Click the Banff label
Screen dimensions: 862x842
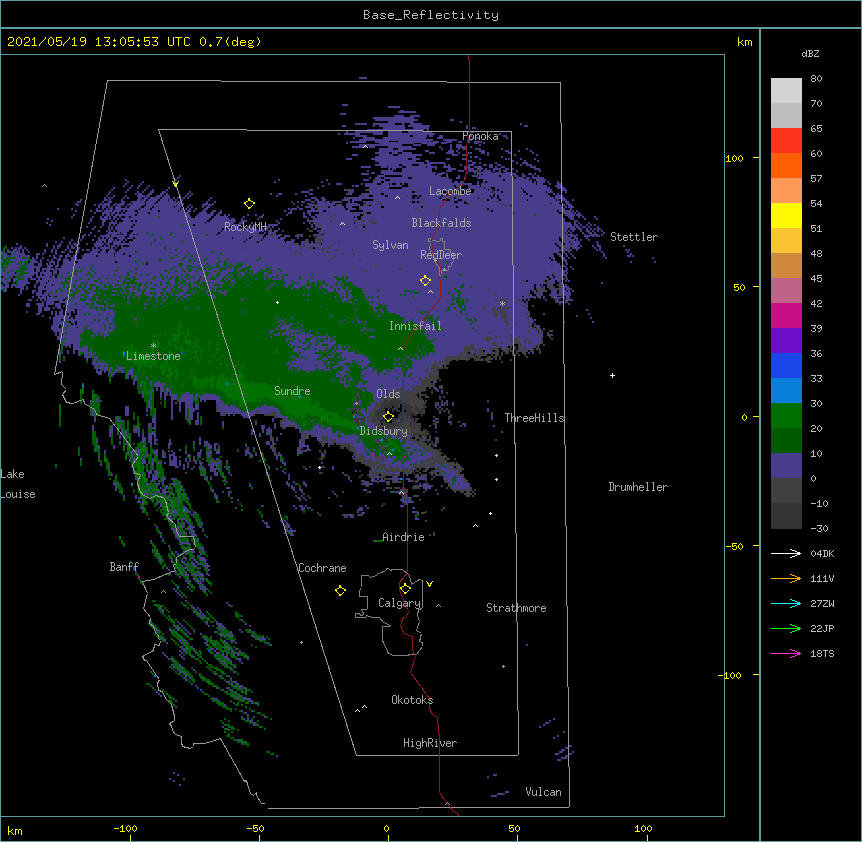point(124,567)
